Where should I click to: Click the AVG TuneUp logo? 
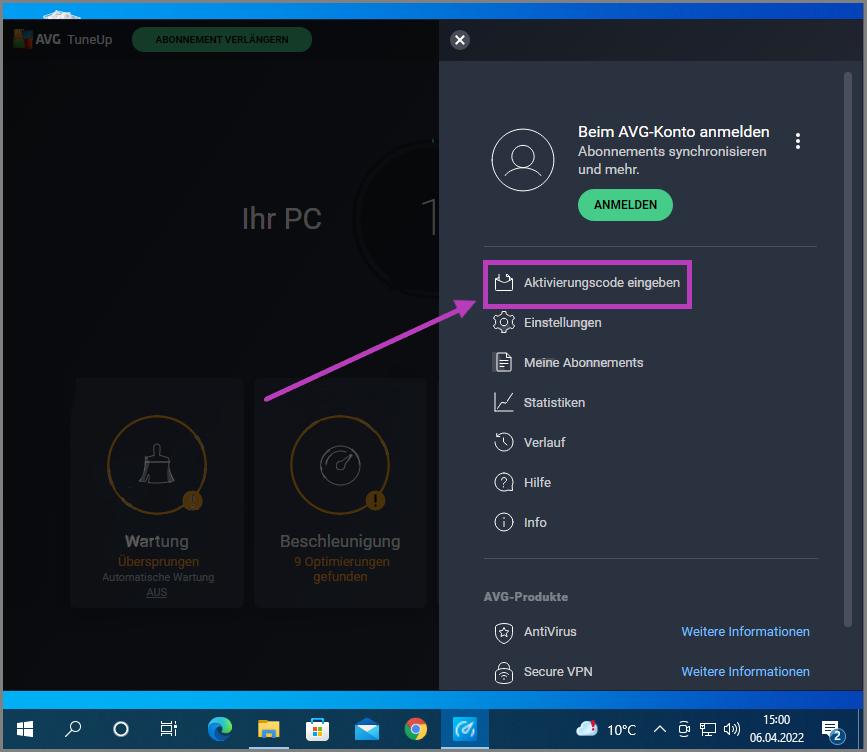[x=62, y=39]
